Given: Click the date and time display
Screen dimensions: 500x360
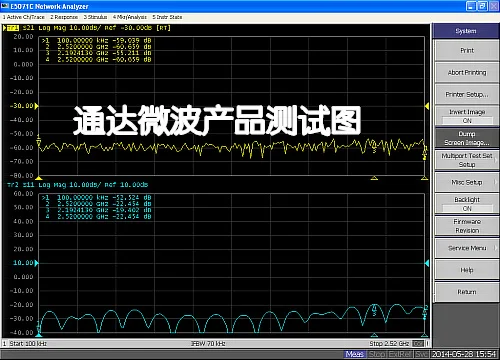Looking at the screenshot, I should (464, 354).
